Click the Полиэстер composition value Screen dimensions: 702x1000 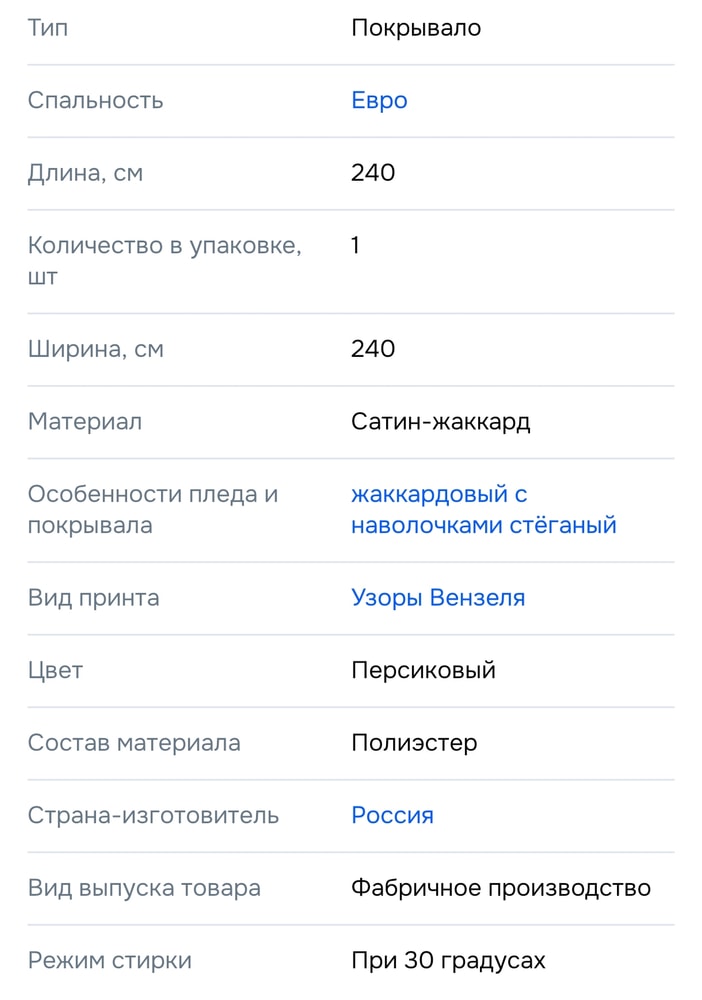414,743
